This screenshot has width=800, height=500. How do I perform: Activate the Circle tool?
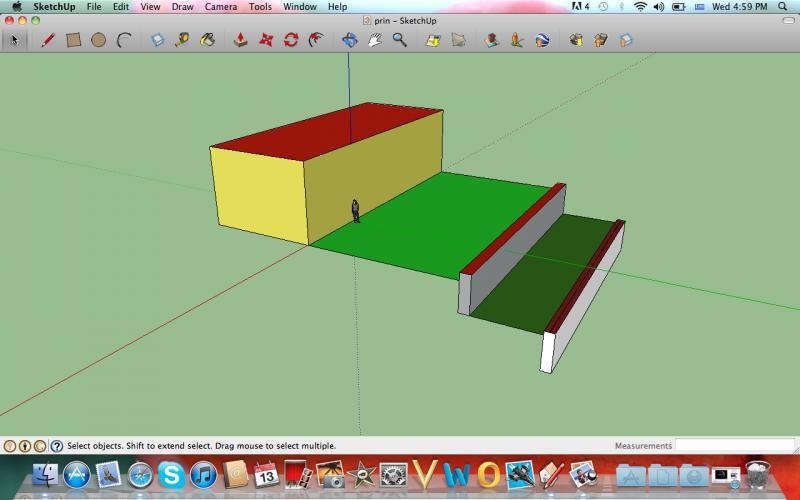(98, 40)
